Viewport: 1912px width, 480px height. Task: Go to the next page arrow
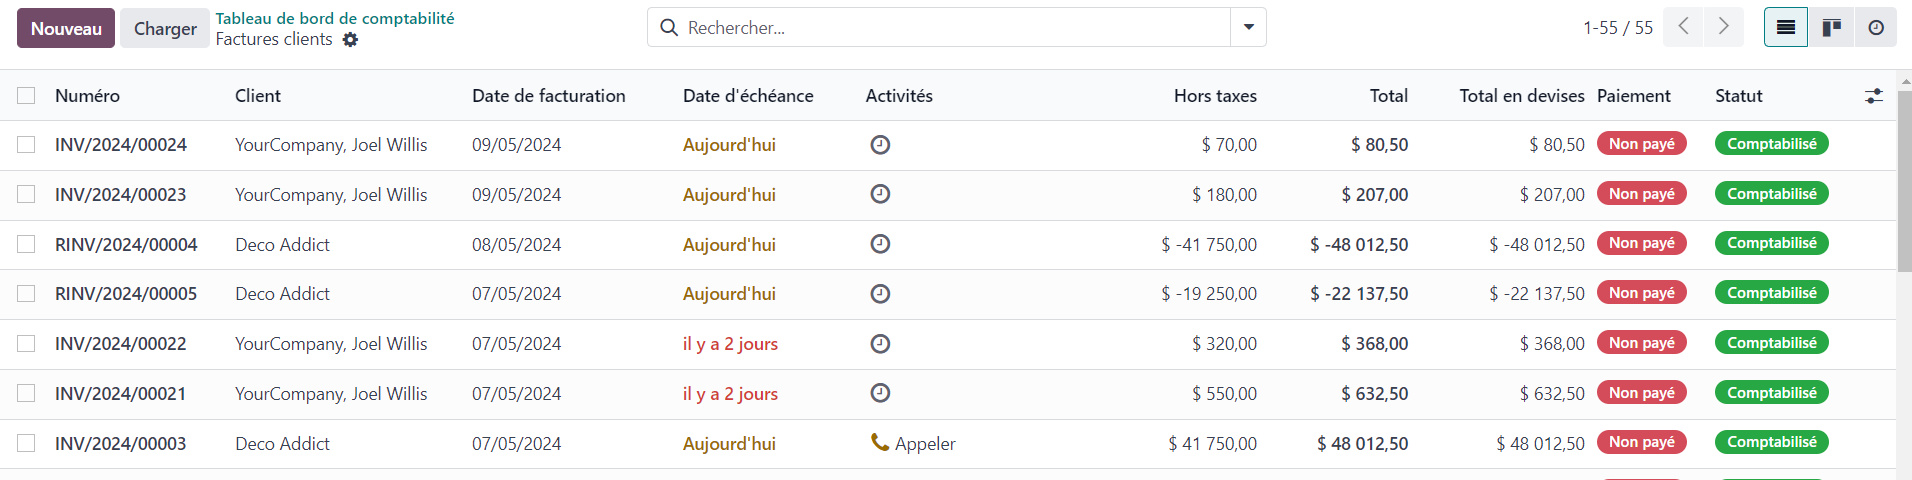click(1724, 27)
